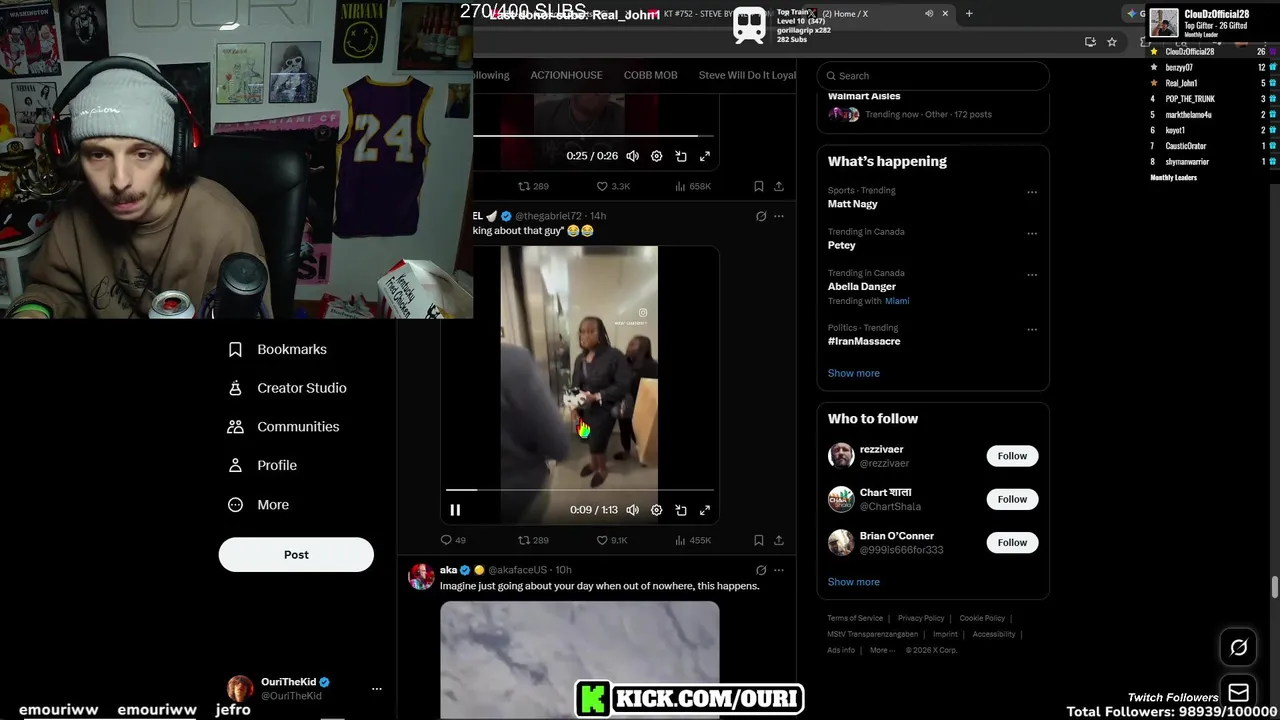Bookmark the post with 658K views
This screenshot has height=720, width=1280.
pyautogui.click(x=759, y=186)
